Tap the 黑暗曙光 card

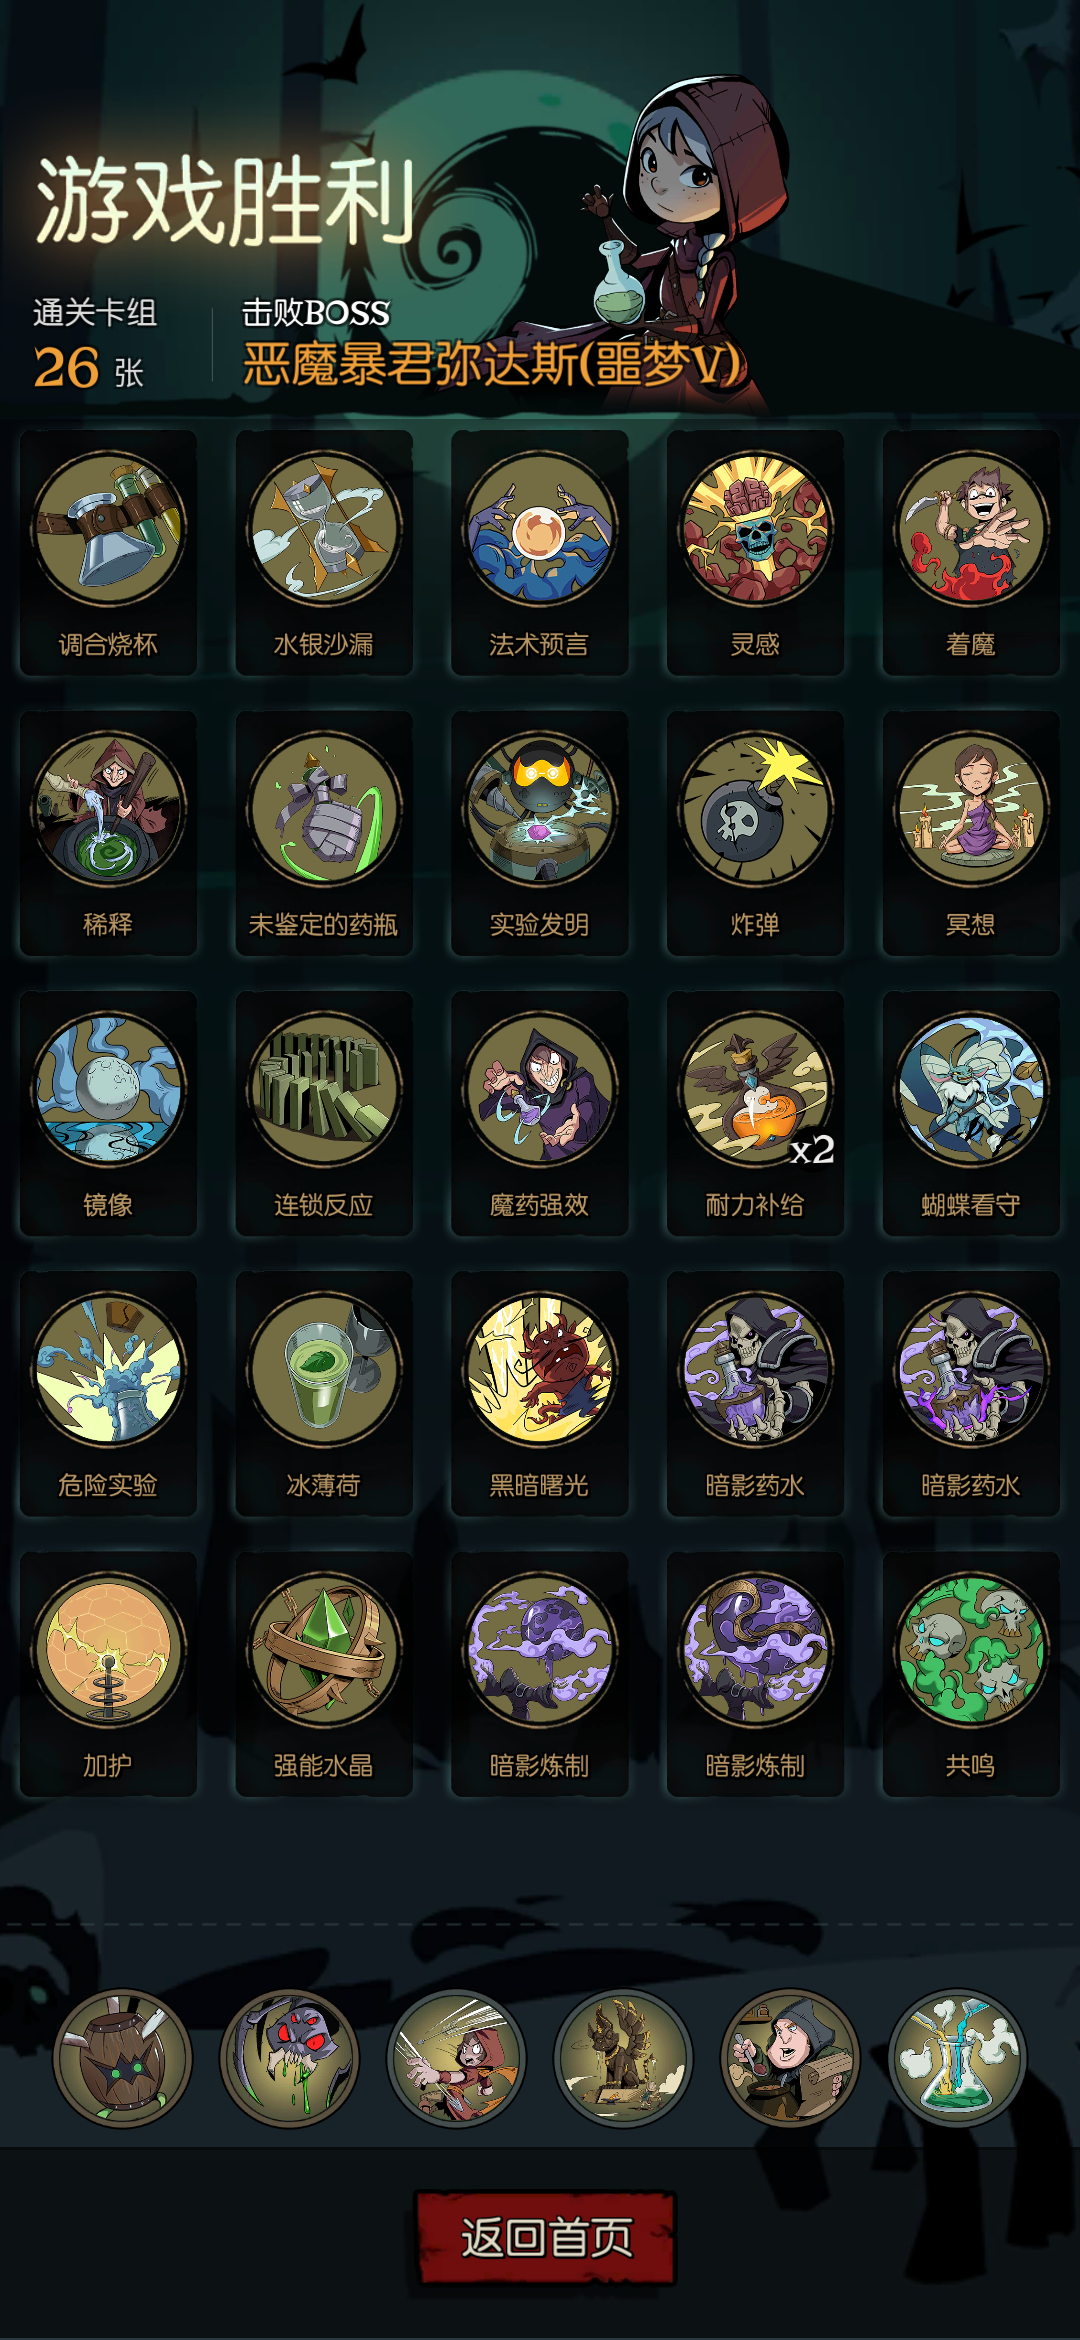tap(540, 1394)
